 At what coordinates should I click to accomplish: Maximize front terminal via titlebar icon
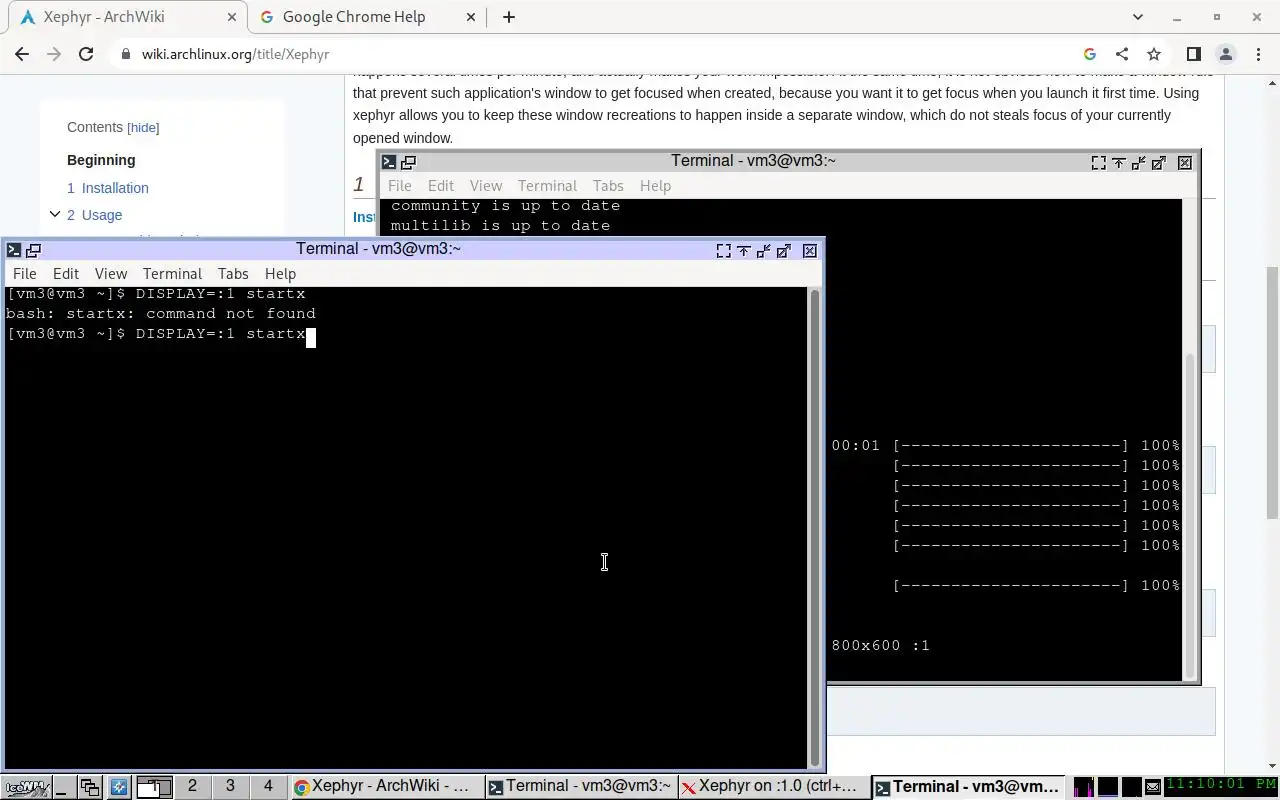(783, 250)
